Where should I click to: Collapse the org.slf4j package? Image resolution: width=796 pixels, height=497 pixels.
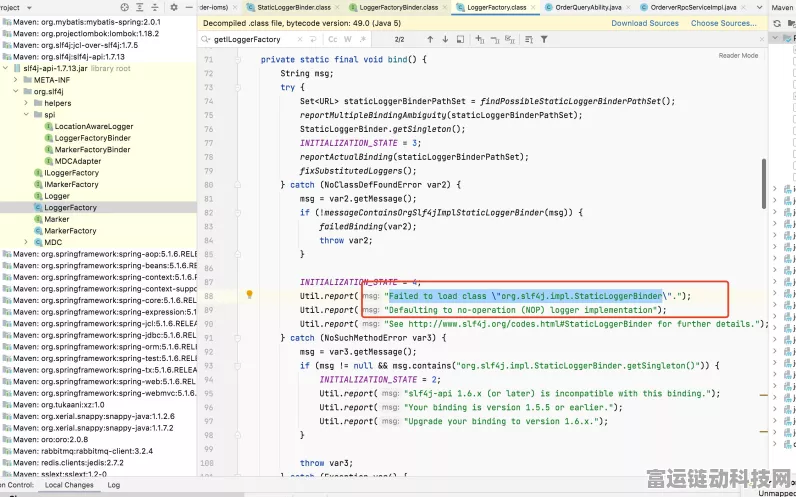16,92
